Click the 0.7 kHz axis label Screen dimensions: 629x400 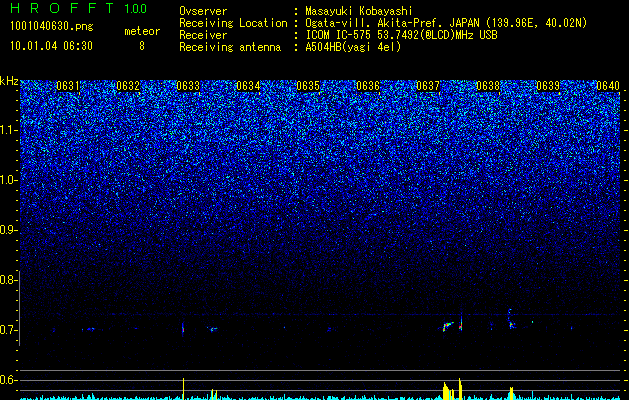click(9, 330)
